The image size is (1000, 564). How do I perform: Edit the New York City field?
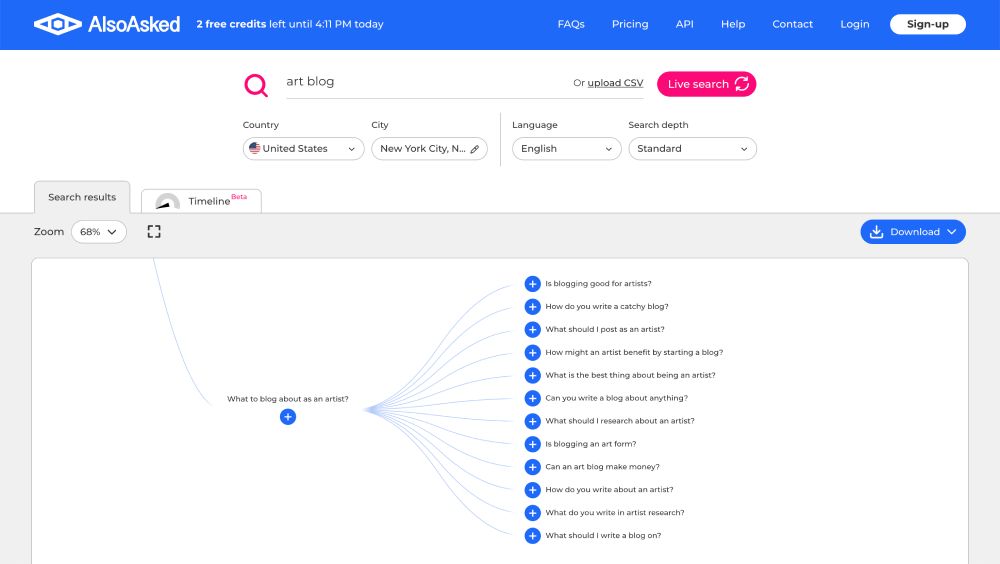tap(429, 149)
